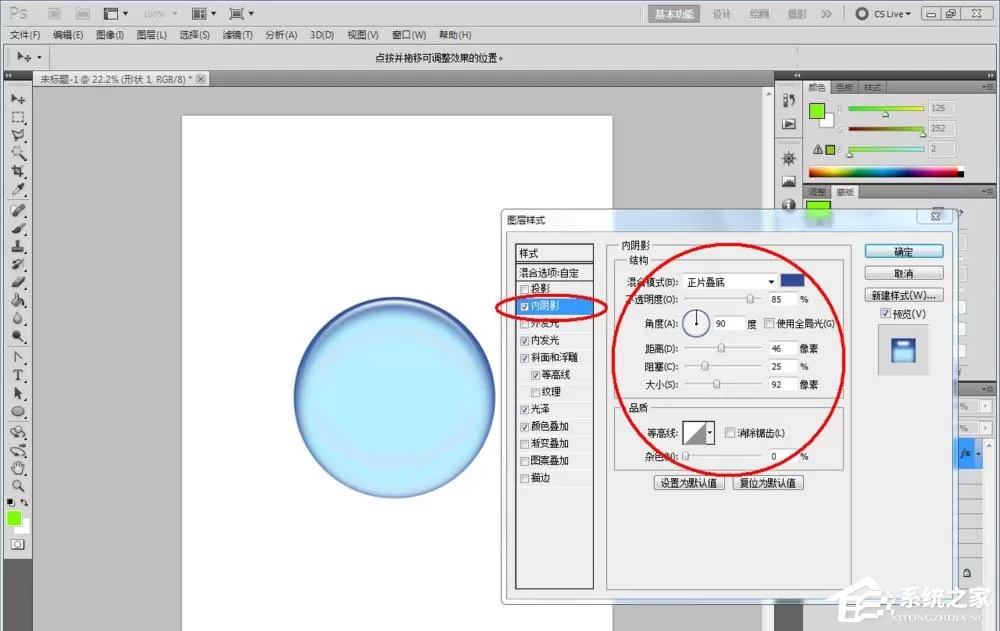Click the 距离 pixel value input field
1000x631 pixels.
pos(782,348)
